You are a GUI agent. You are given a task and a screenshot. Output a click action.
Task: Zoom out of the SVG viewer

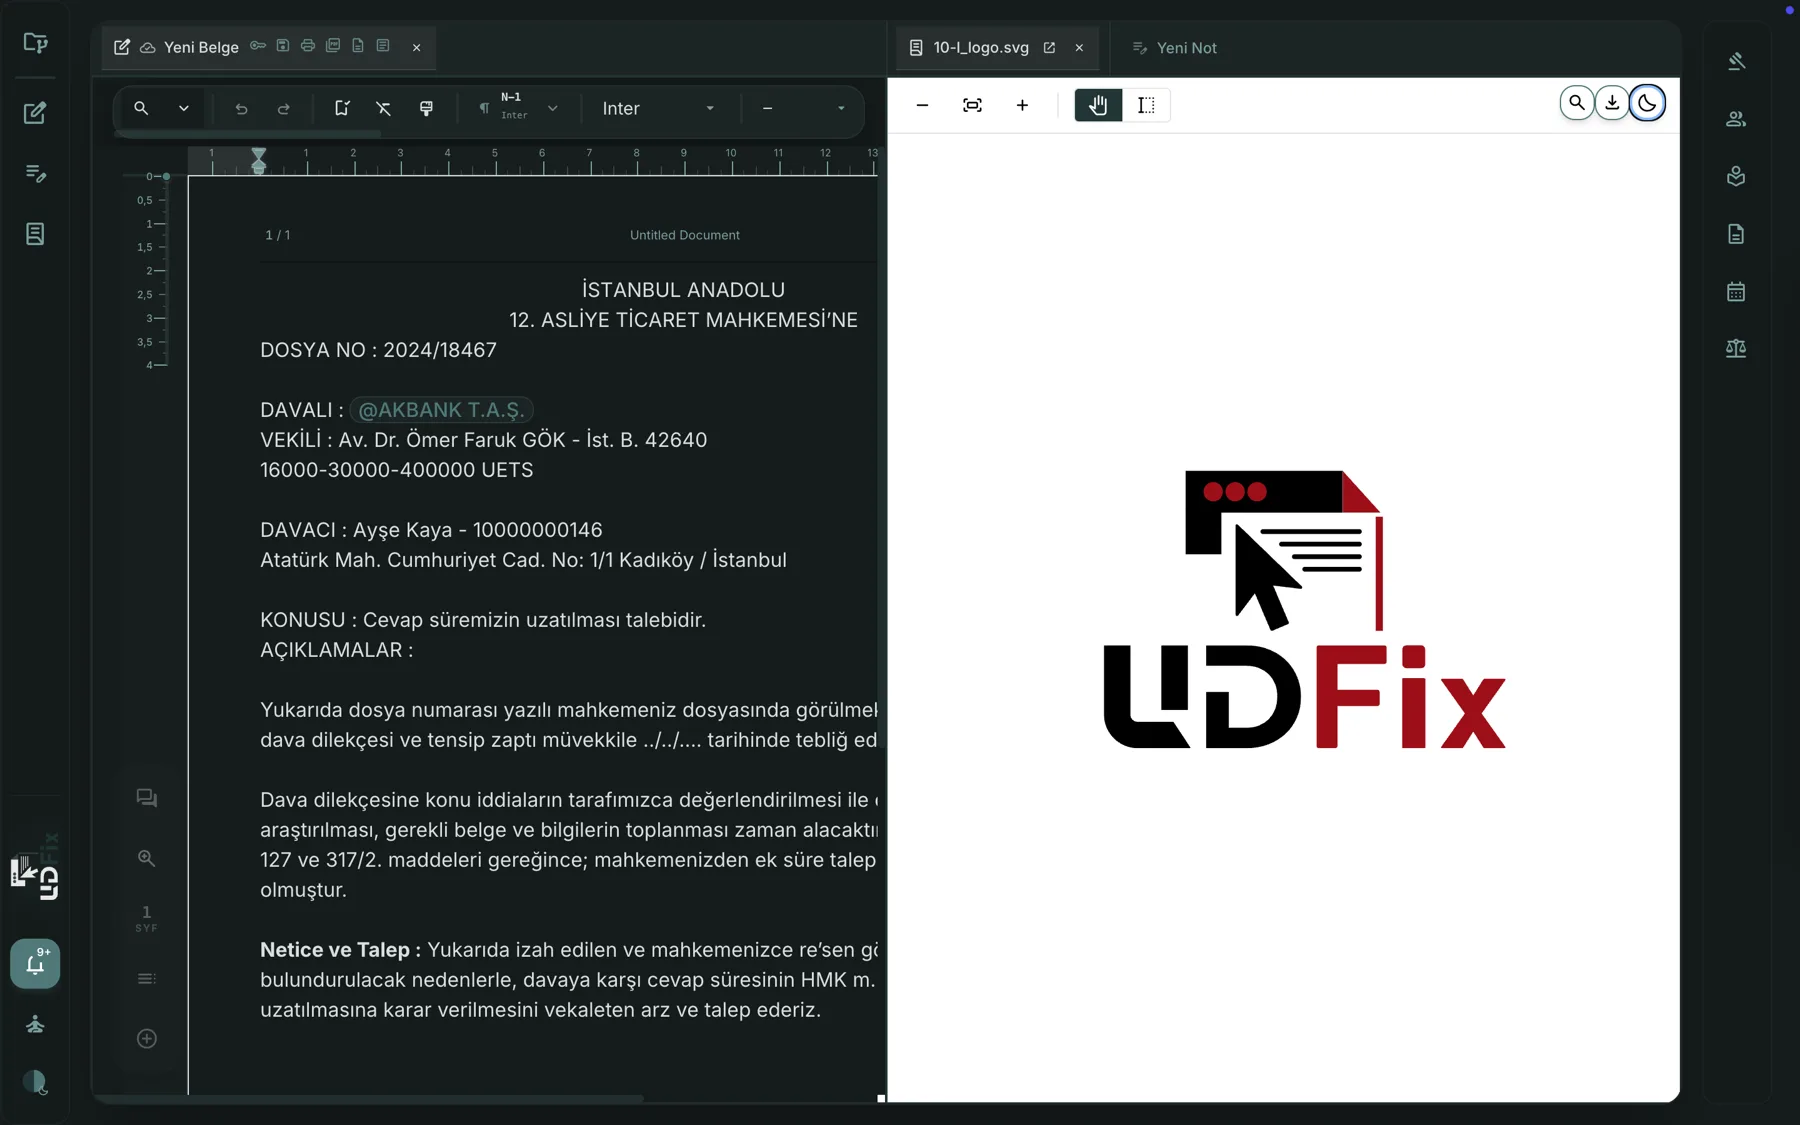click(x=922, y=105)
